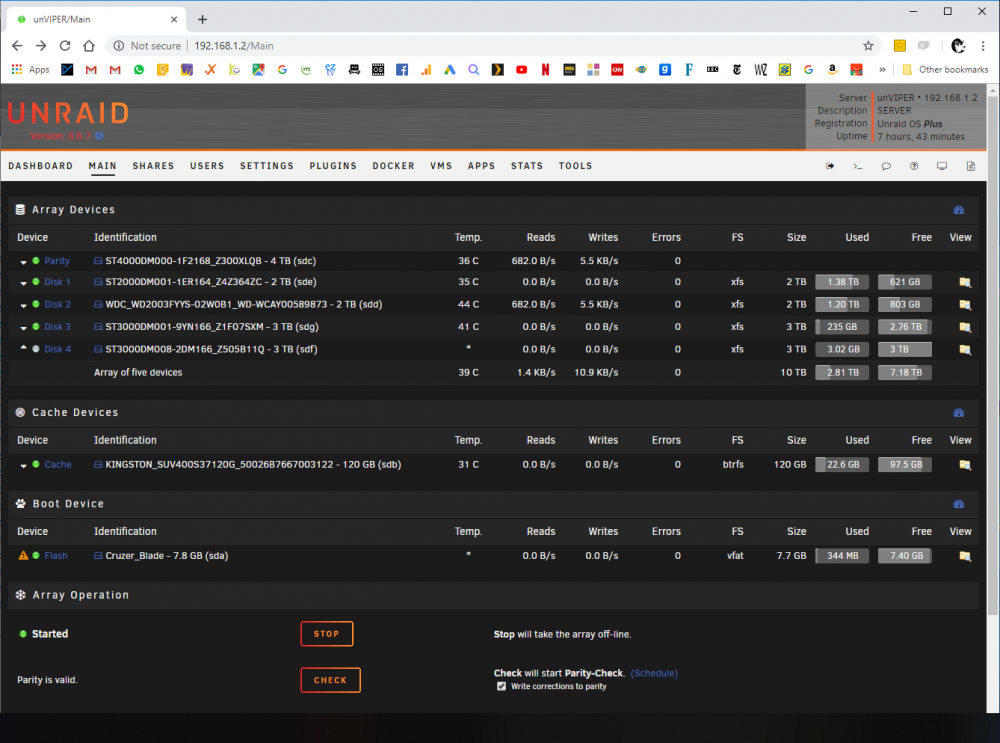
Task: Spin down Disk 1 with its arrow
Action: point(24,283)
